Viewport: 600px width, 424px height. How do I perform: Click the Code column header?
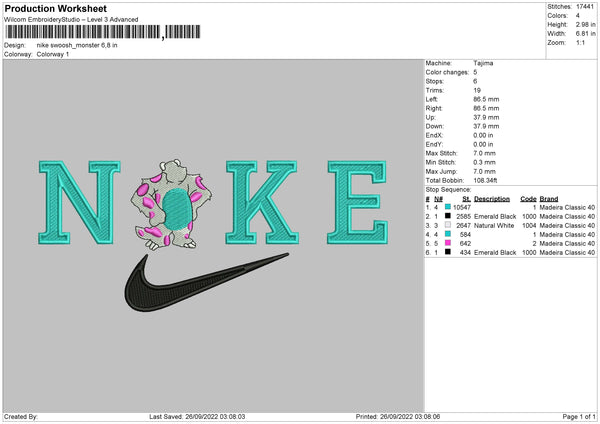[x=528, y=199]
